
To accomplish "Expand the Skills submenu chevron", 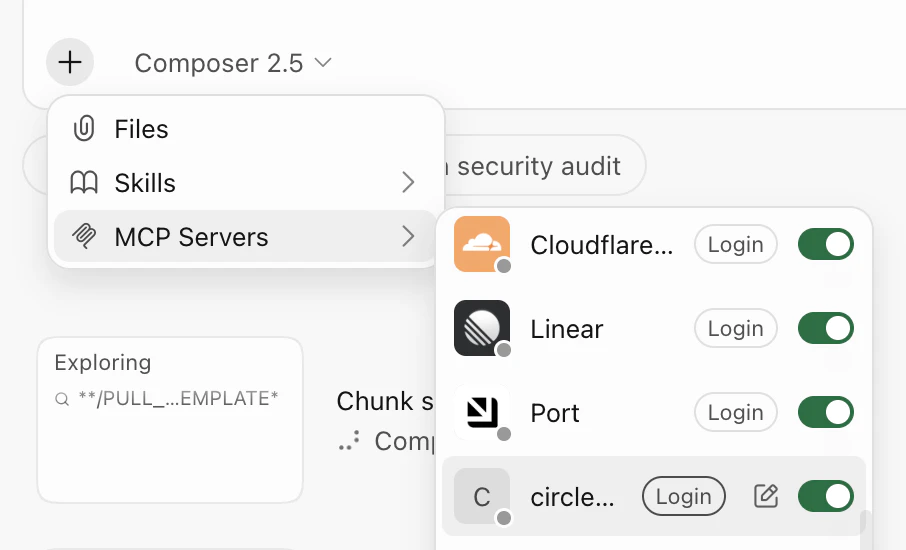I will pyautogui.click(x=409, y=183).
